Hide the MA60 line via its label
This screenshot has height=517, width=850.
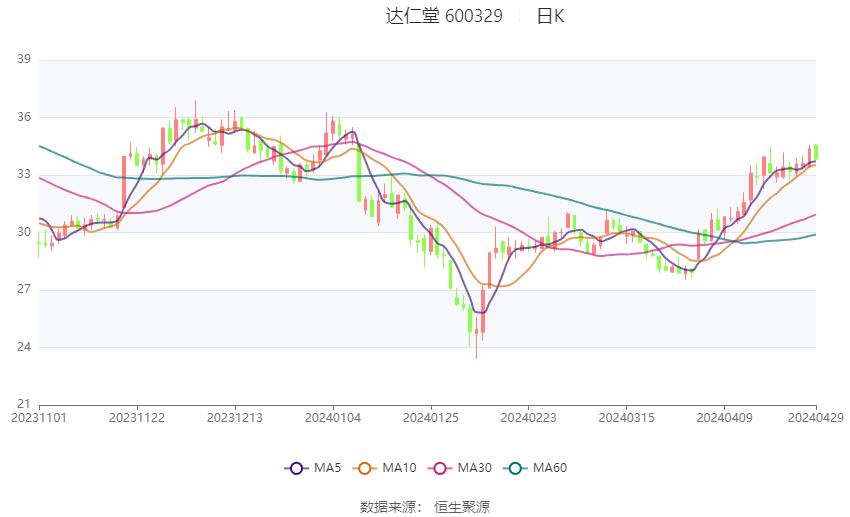tap(550, 468)
